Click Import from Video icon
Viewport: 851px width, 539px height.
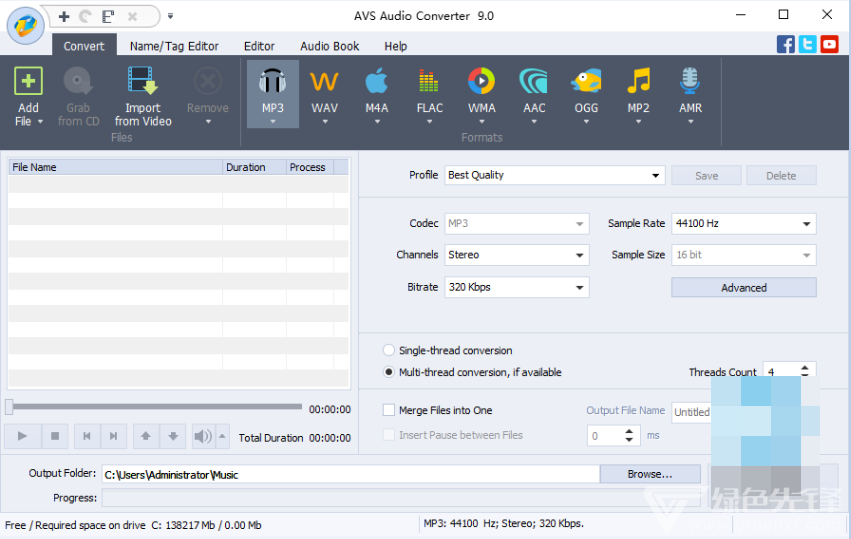[142, 81]
